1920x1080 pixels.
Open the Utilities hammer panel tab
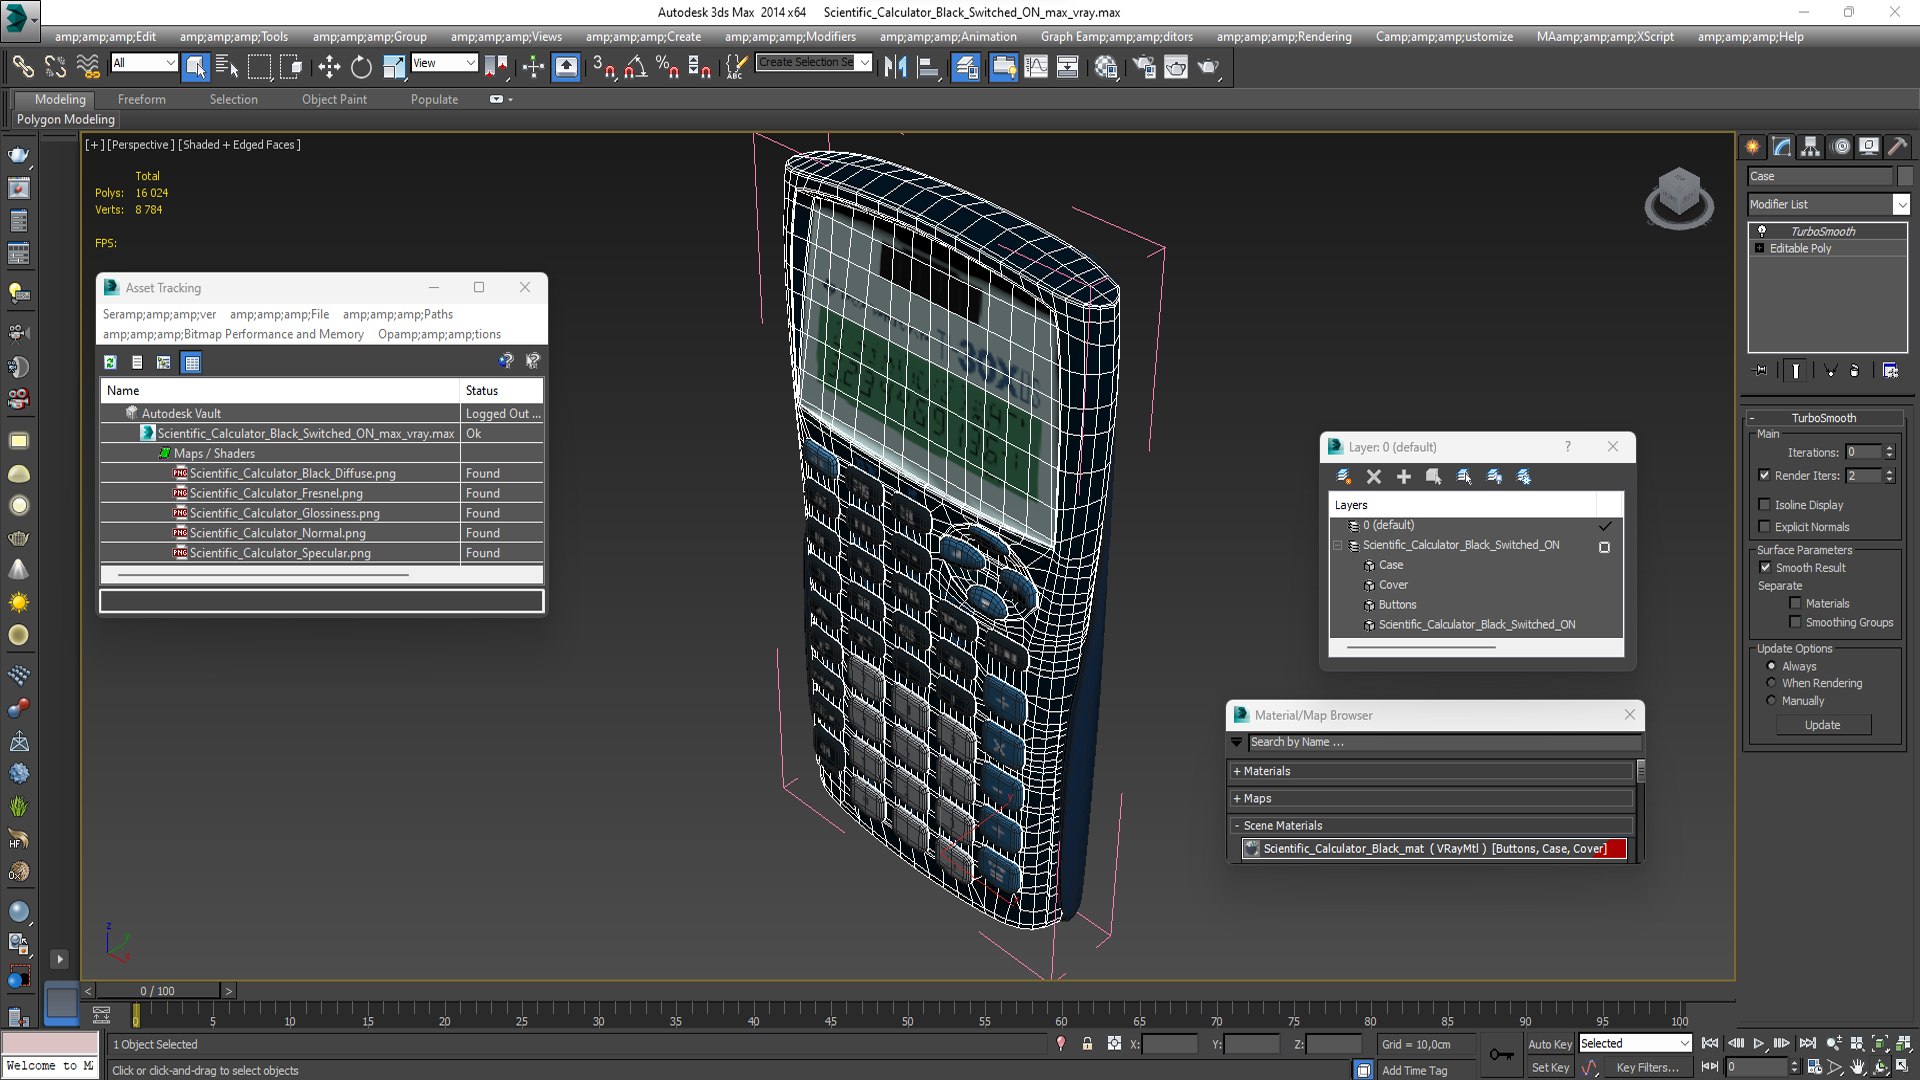(1897, 146)
